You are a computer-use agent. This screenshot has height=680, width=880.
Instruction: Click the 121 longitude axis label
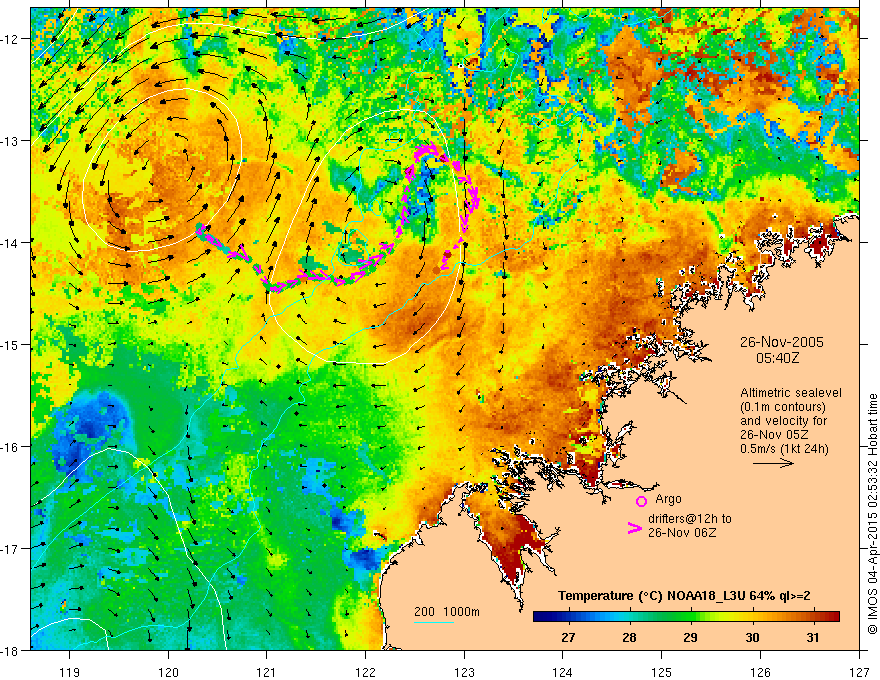tap(267, 672)
